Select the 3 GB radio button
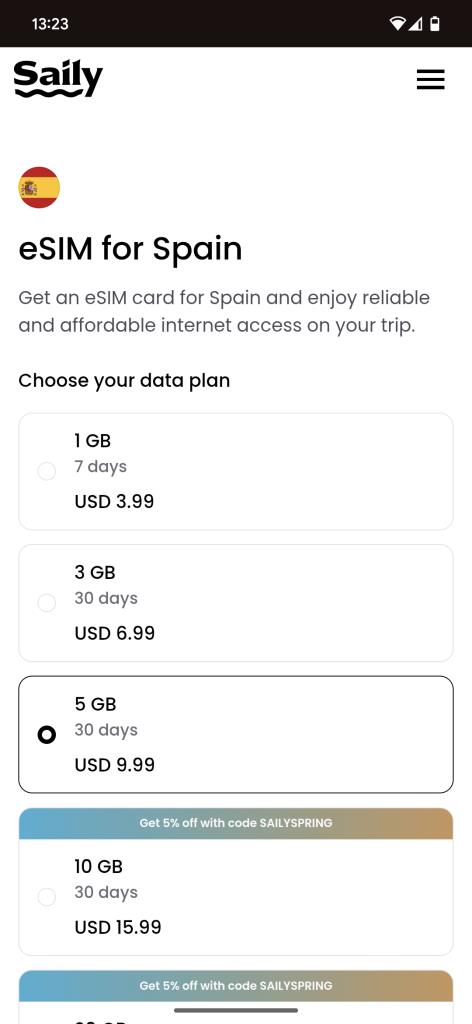 click(46, 603)
